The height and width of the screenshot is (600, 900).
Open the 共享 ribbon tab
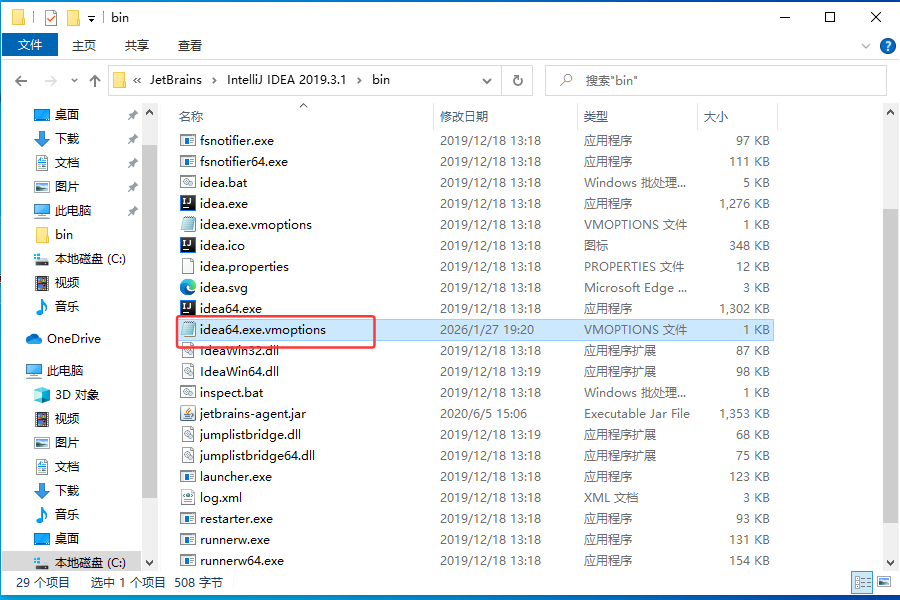pyautogui.click(x=137, y=46)
